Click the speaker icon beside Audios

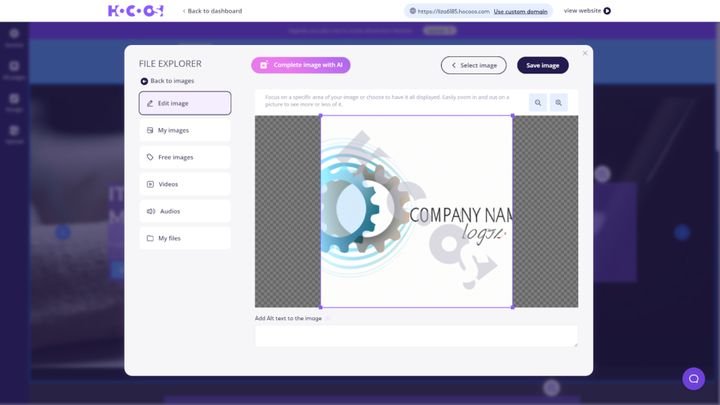[x=151, y=211]
